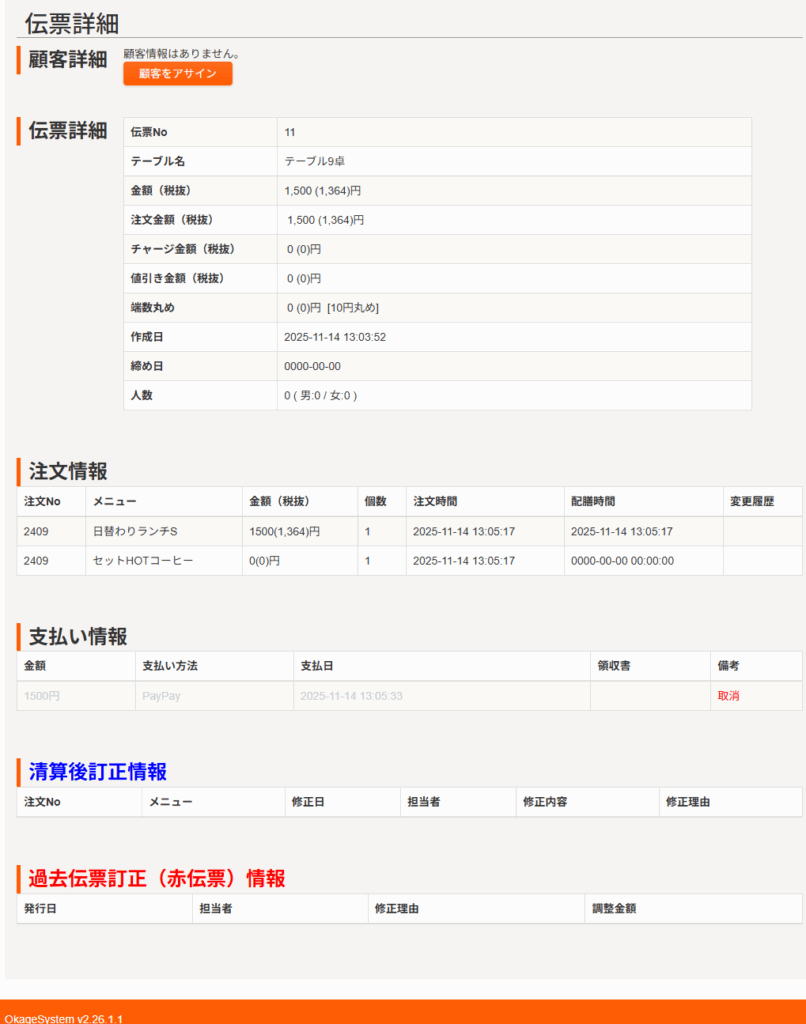Click the 日替わりランチS menu cell
Viewport: 806px width, 1024px height.
pos(135,532)
